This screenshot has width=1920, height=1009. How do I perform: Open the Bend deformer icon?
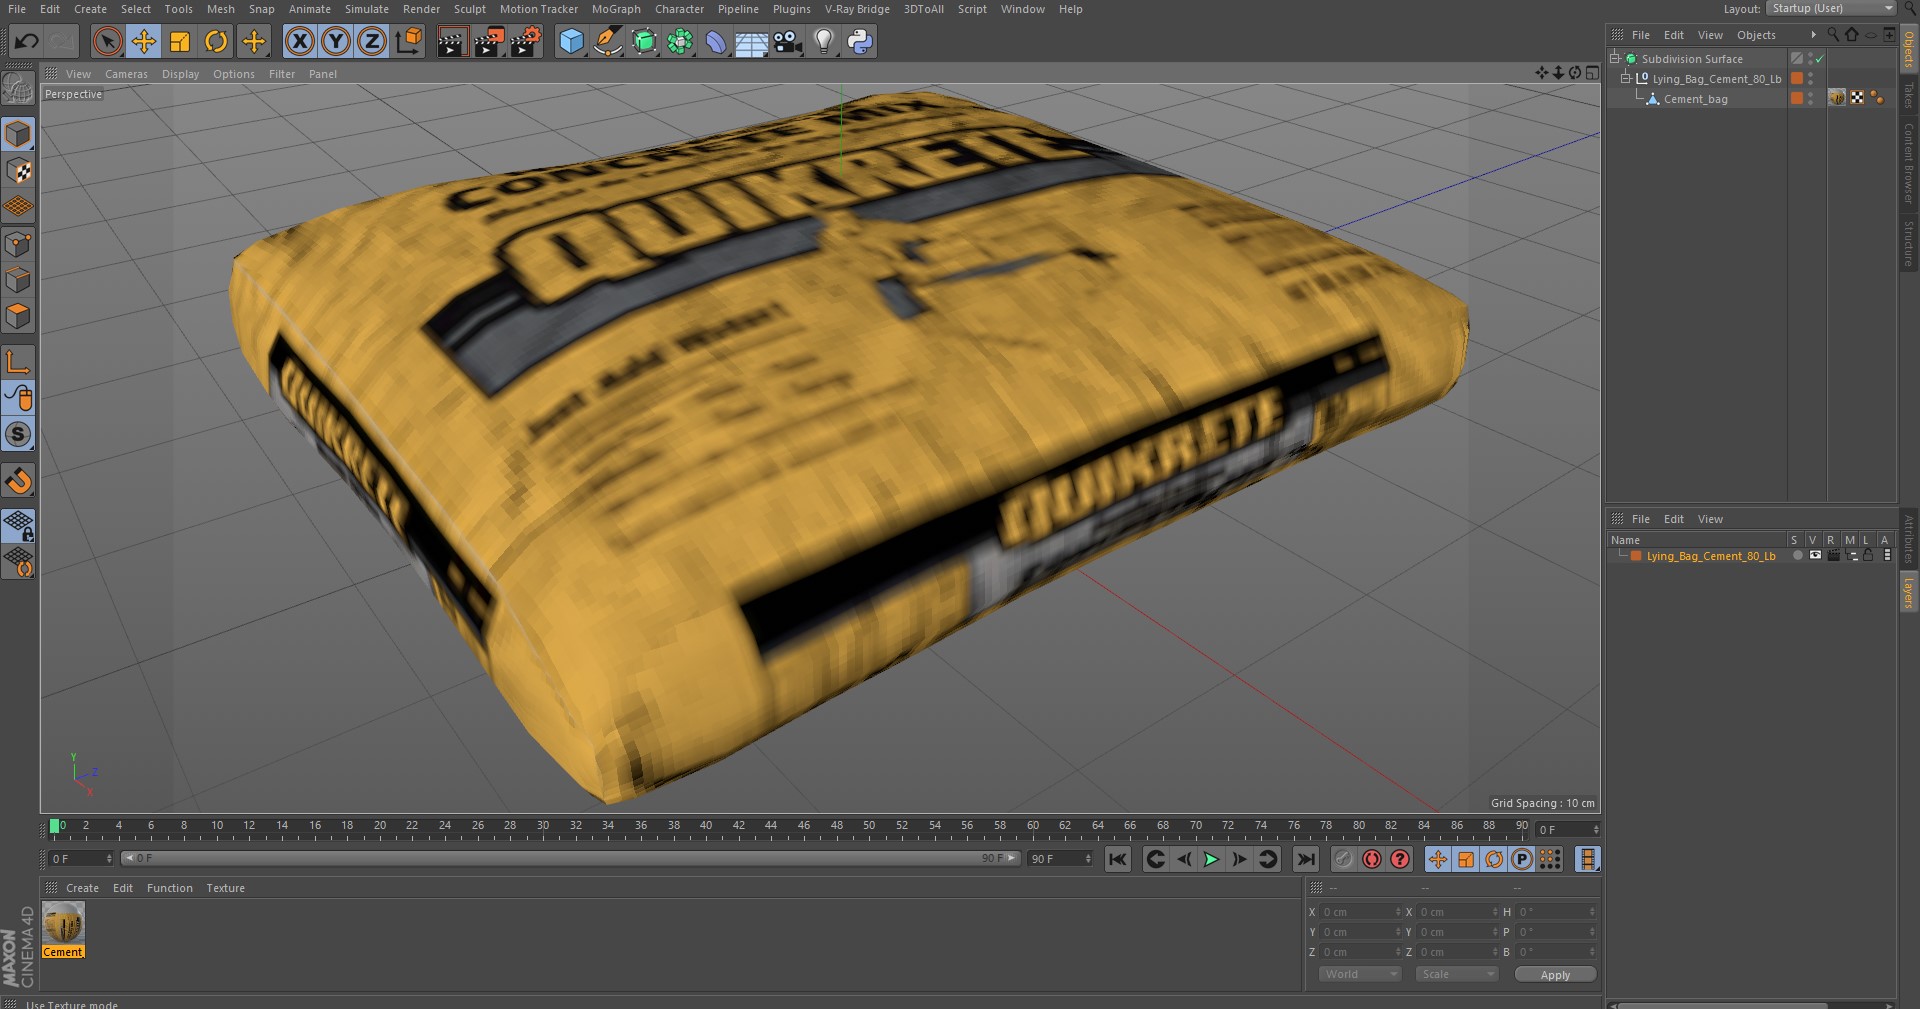pyautogui.click(x=716, y=41)
